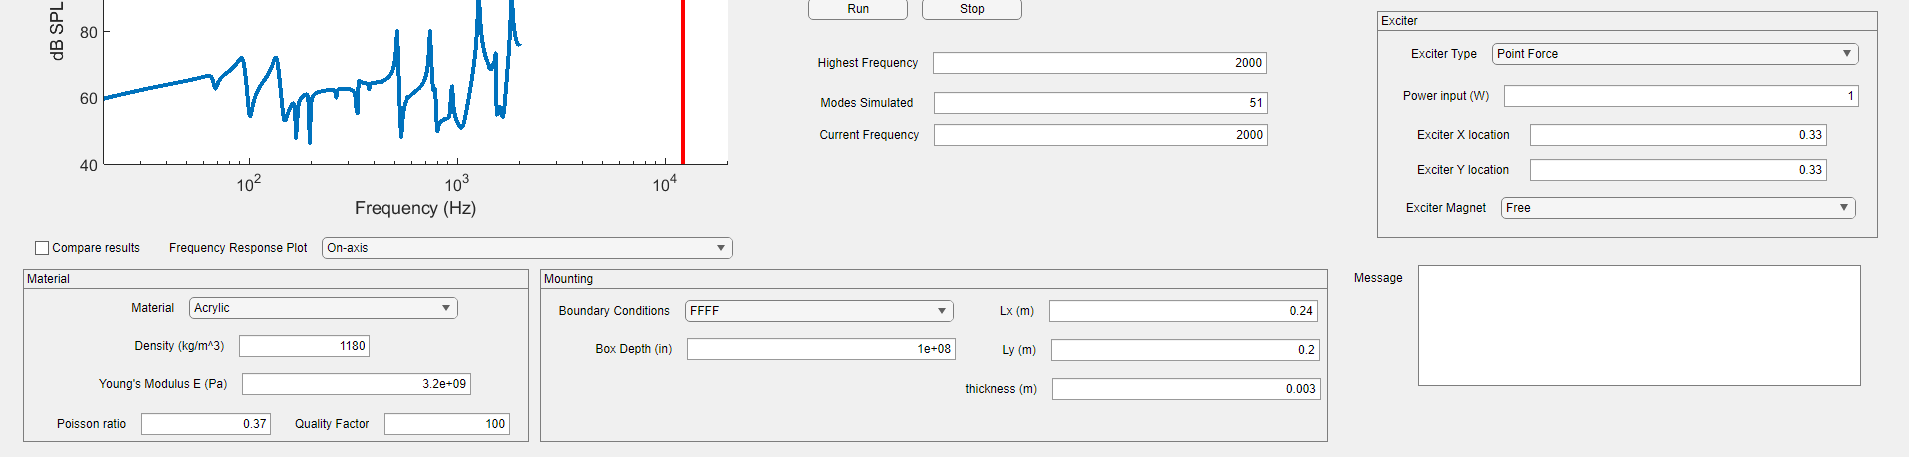Open the Exciter Magnet dropdown showing Free

click(1678, 208)
